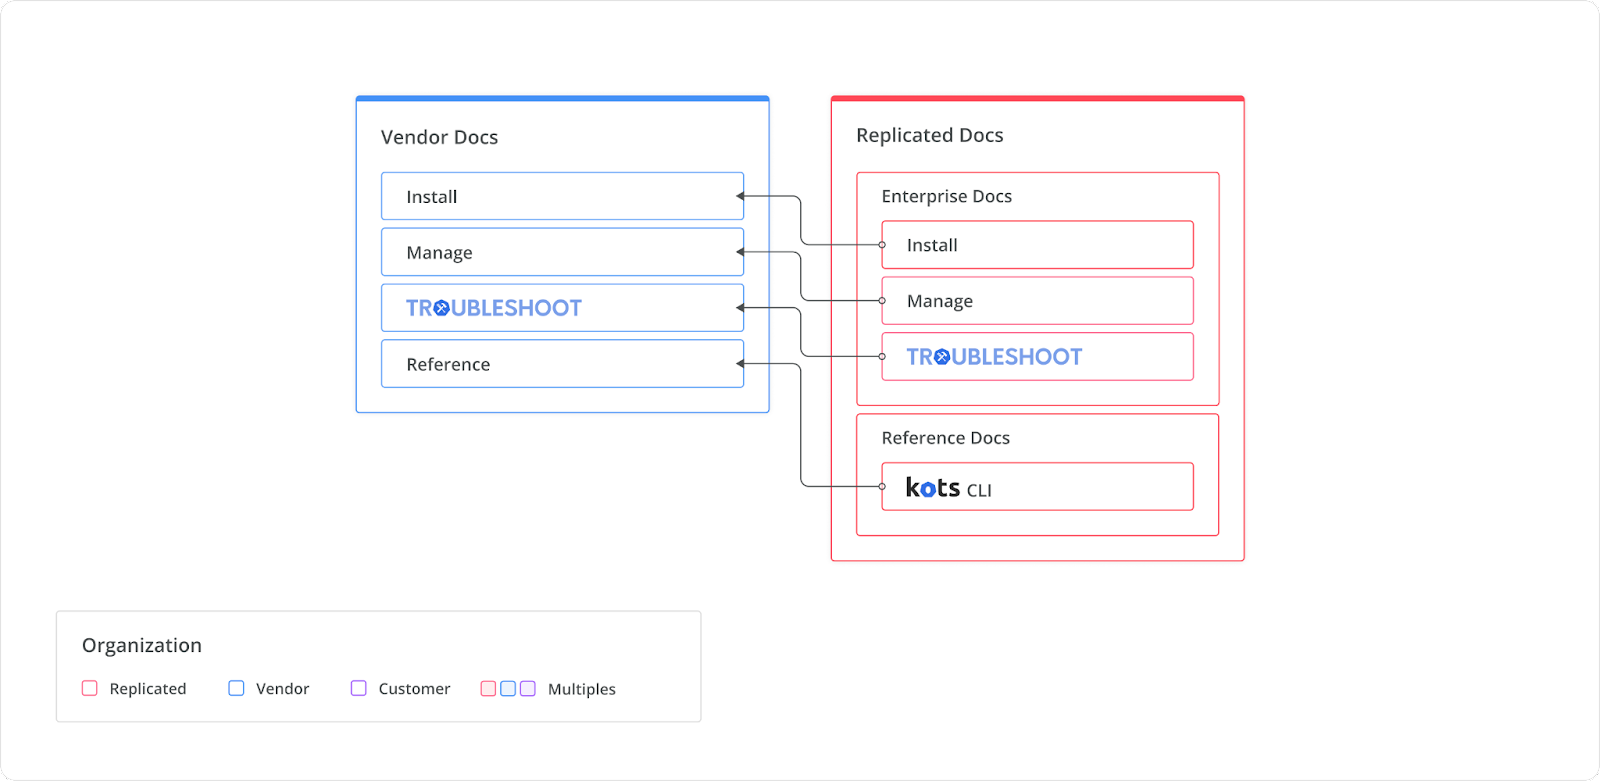The width and height of the screenshot is (1600, 781).
Task: Click the Manage box in Vendor Docs
Action: click(562, 252)
